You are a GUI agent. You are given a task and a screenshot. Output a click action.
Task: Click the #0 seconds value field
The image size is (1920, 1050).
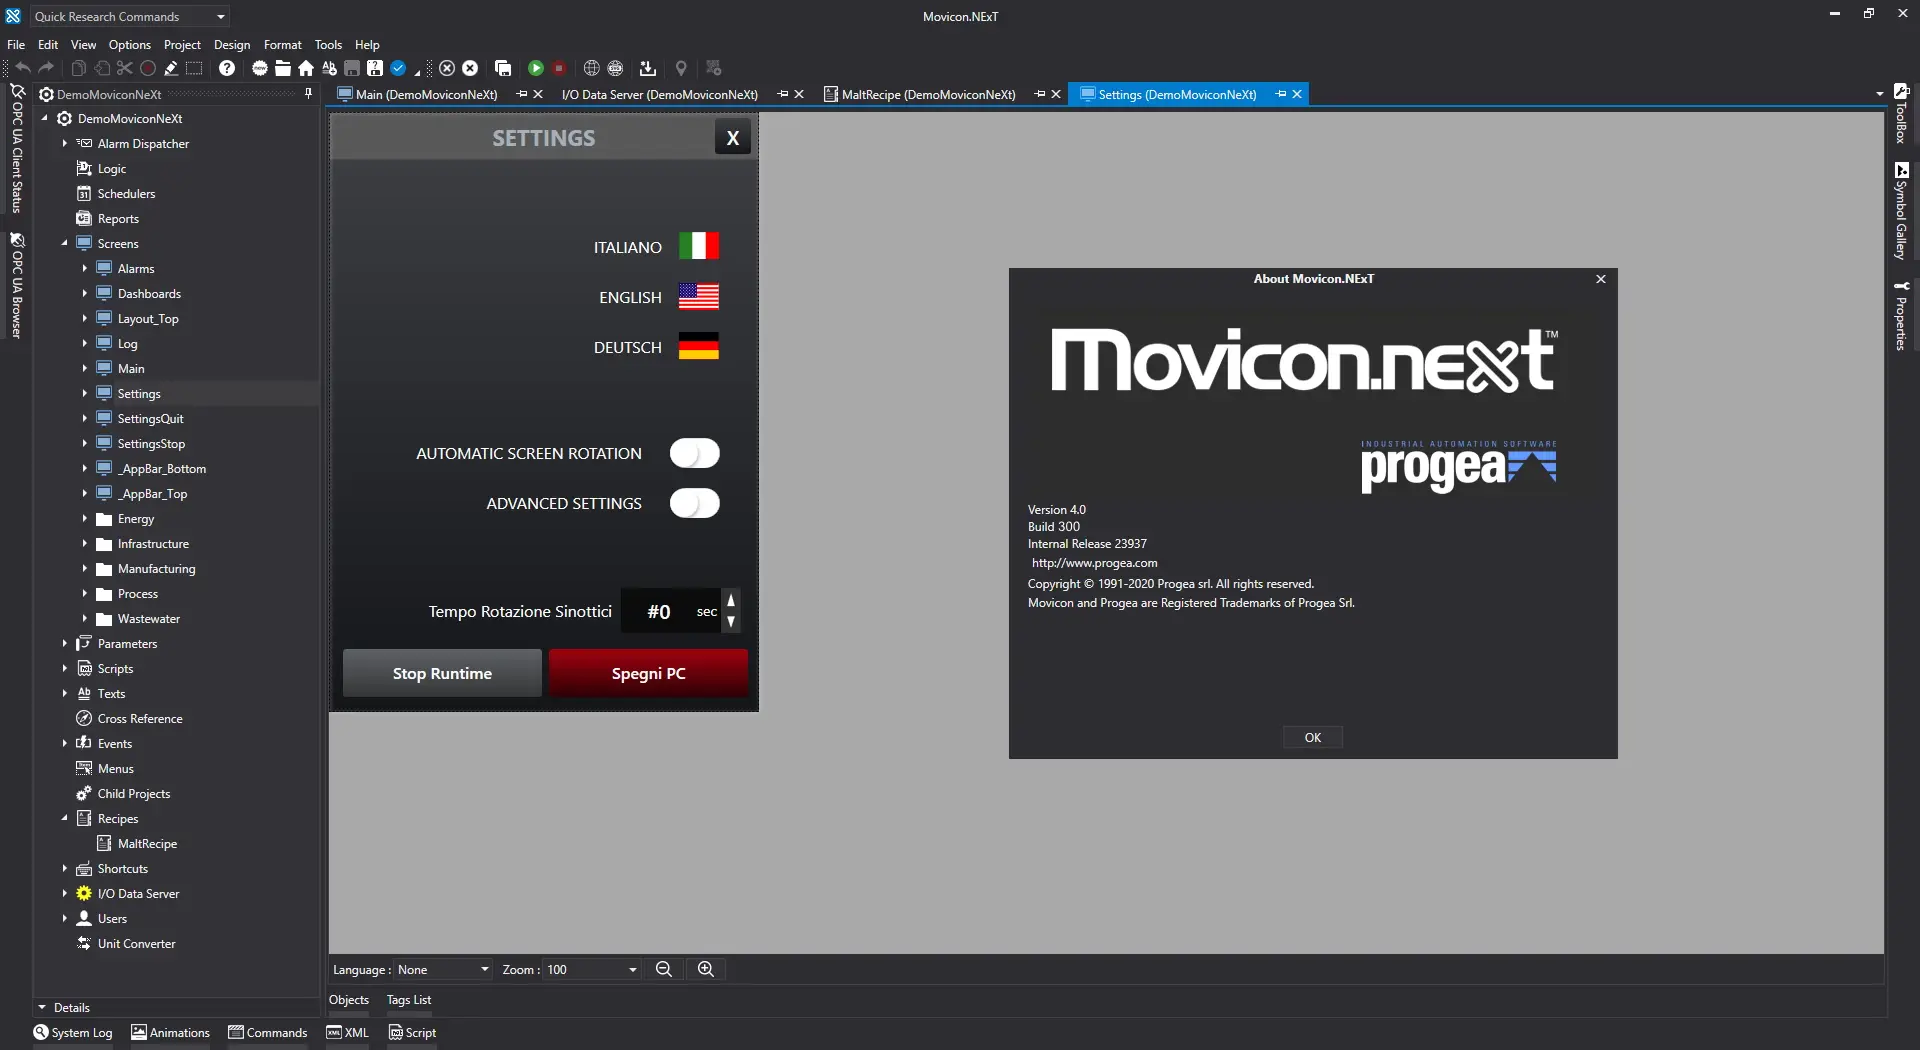click(659, 611)
